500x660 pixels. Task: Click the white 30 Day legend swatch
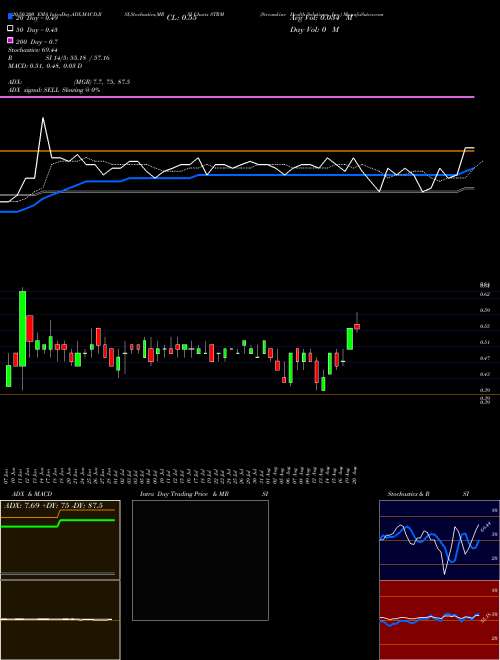coord(11,29)
